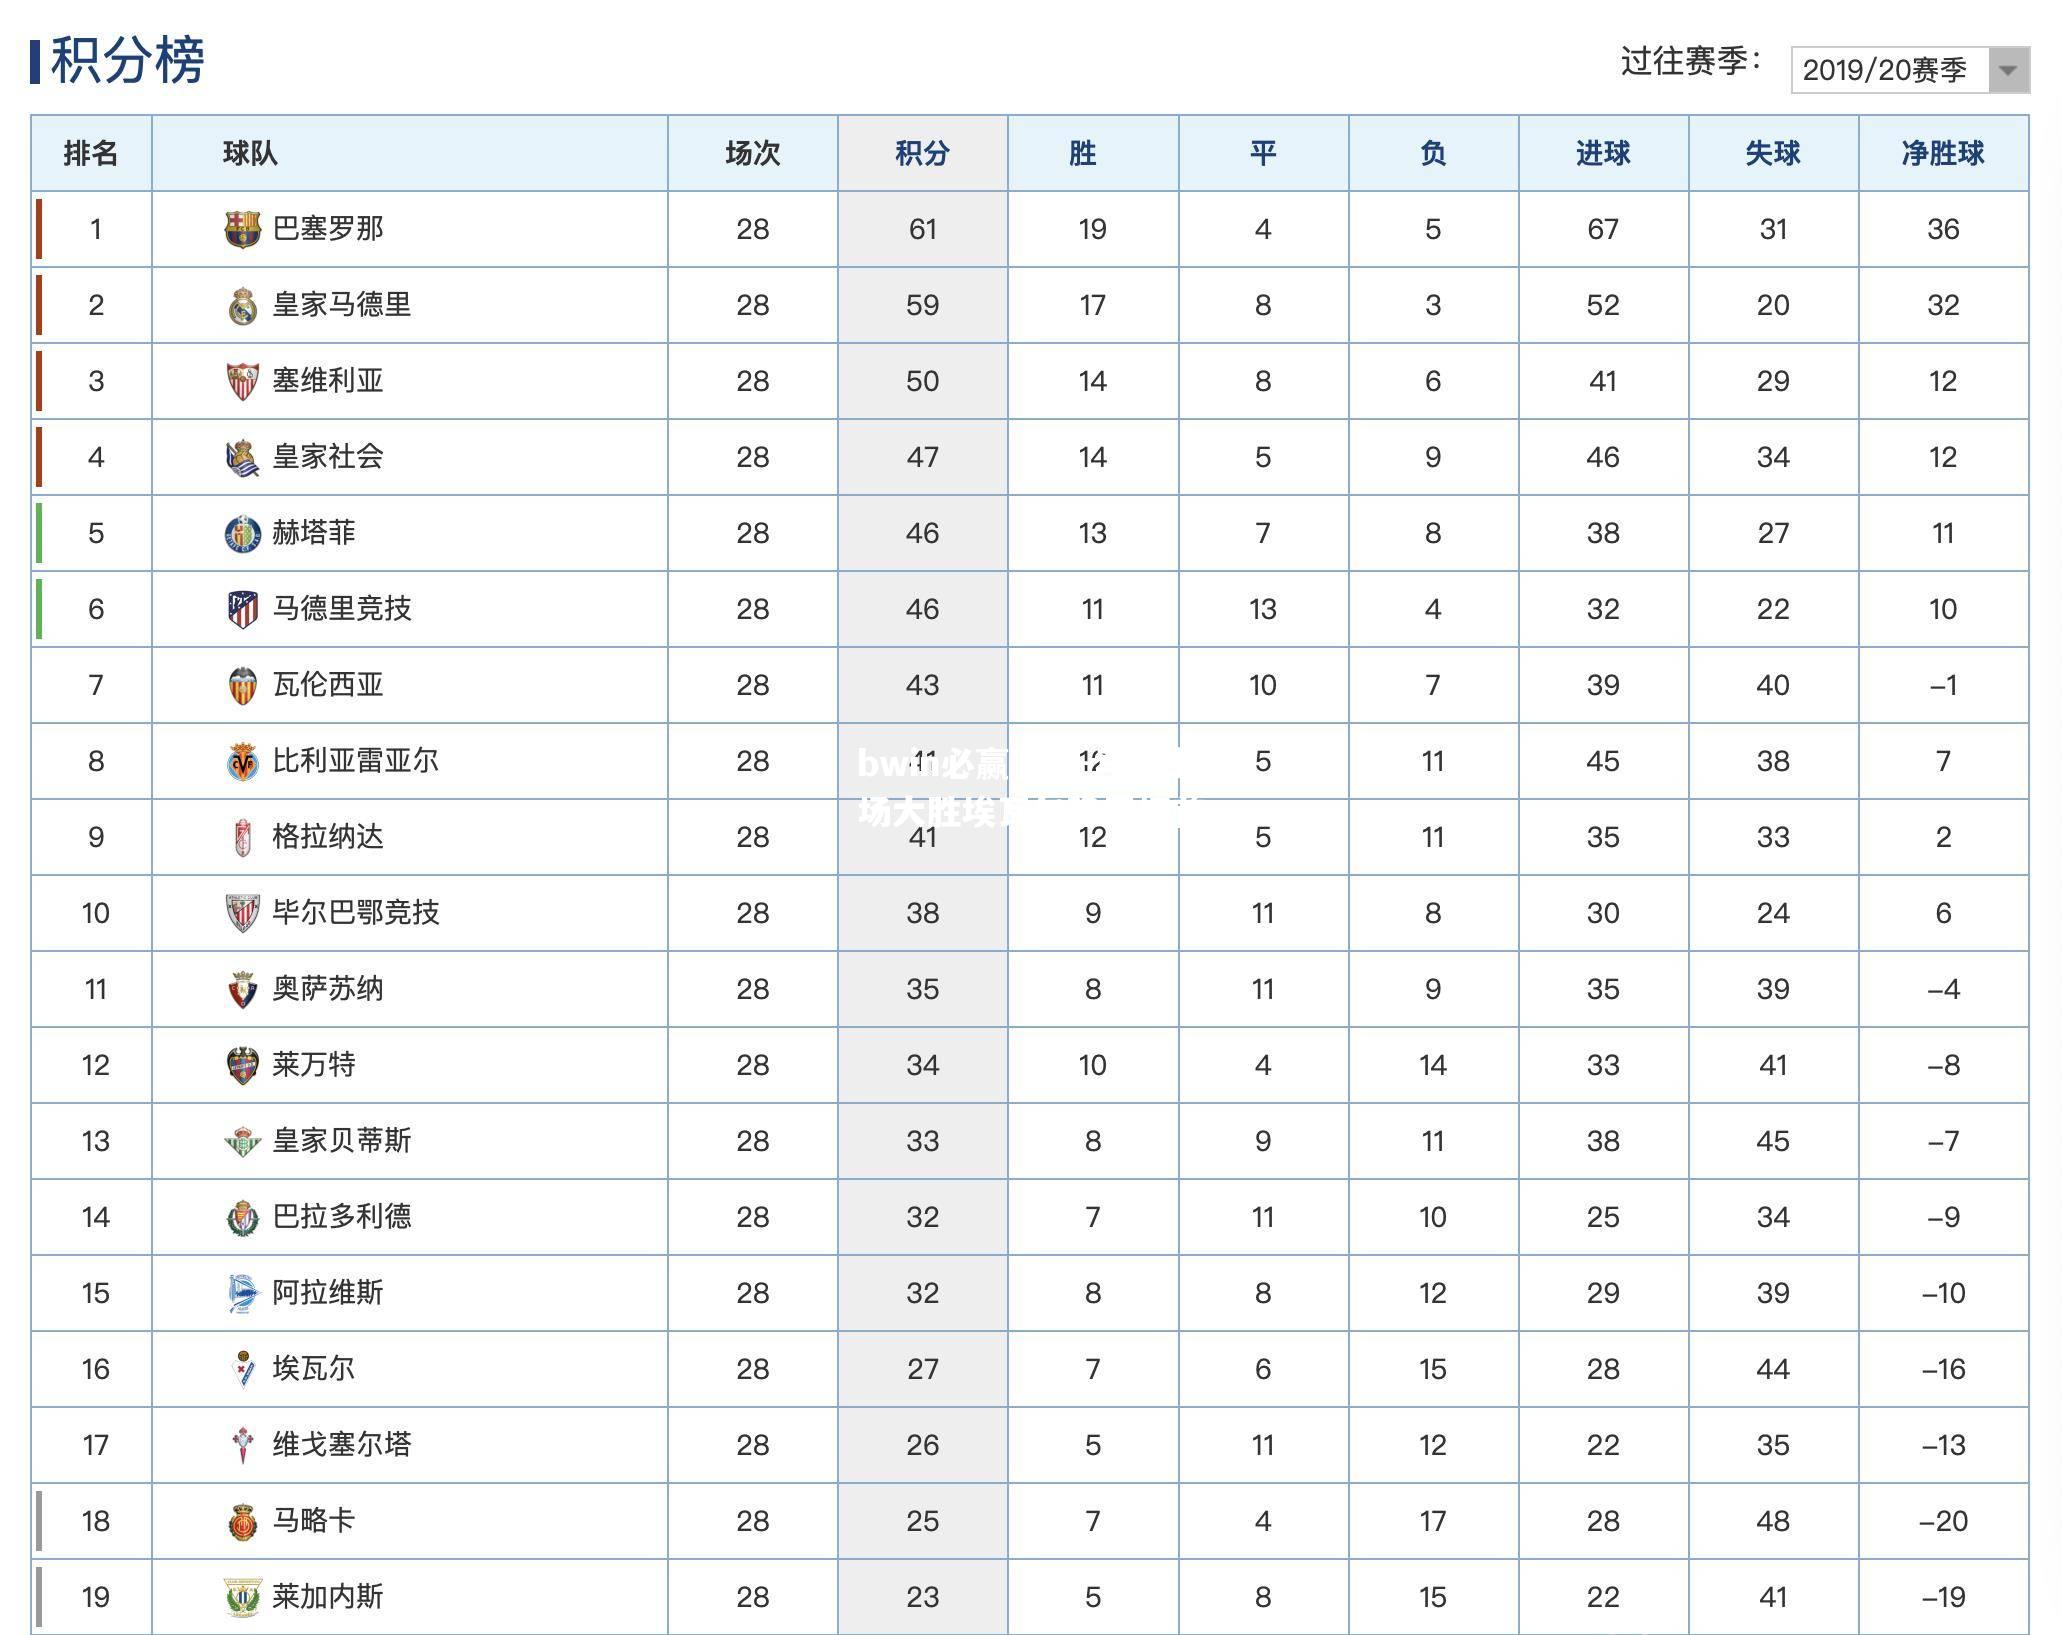
Task: Sort table by 失球 header
Action: (x=1773, y=153)
